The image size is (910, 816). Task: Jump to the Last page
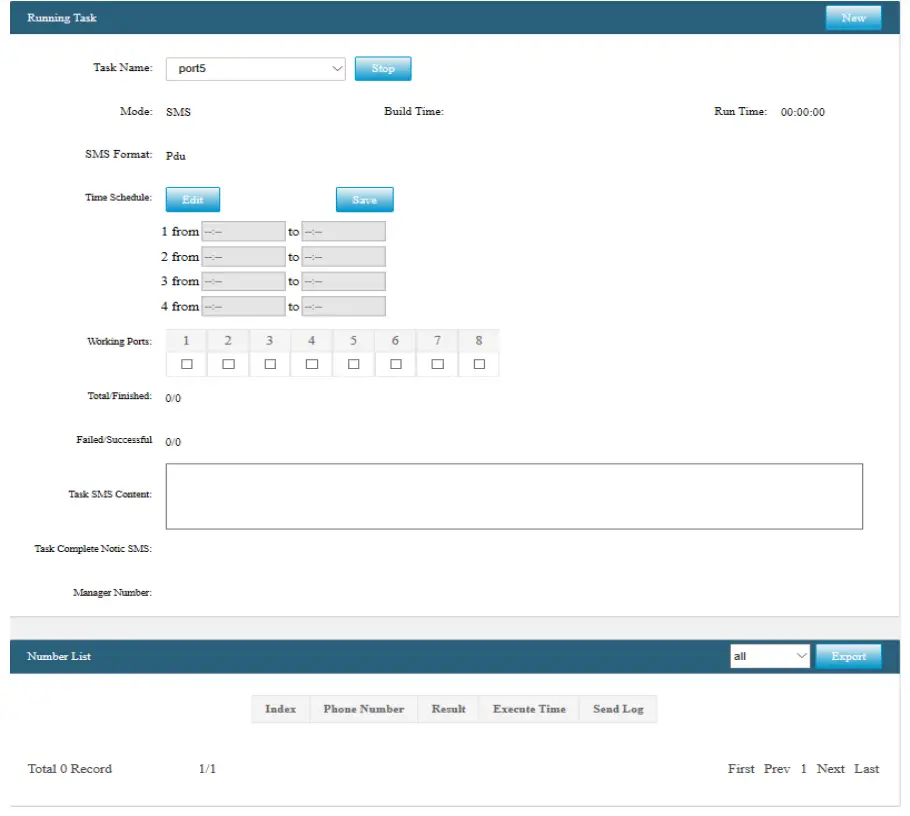click(x=866, y=769)
